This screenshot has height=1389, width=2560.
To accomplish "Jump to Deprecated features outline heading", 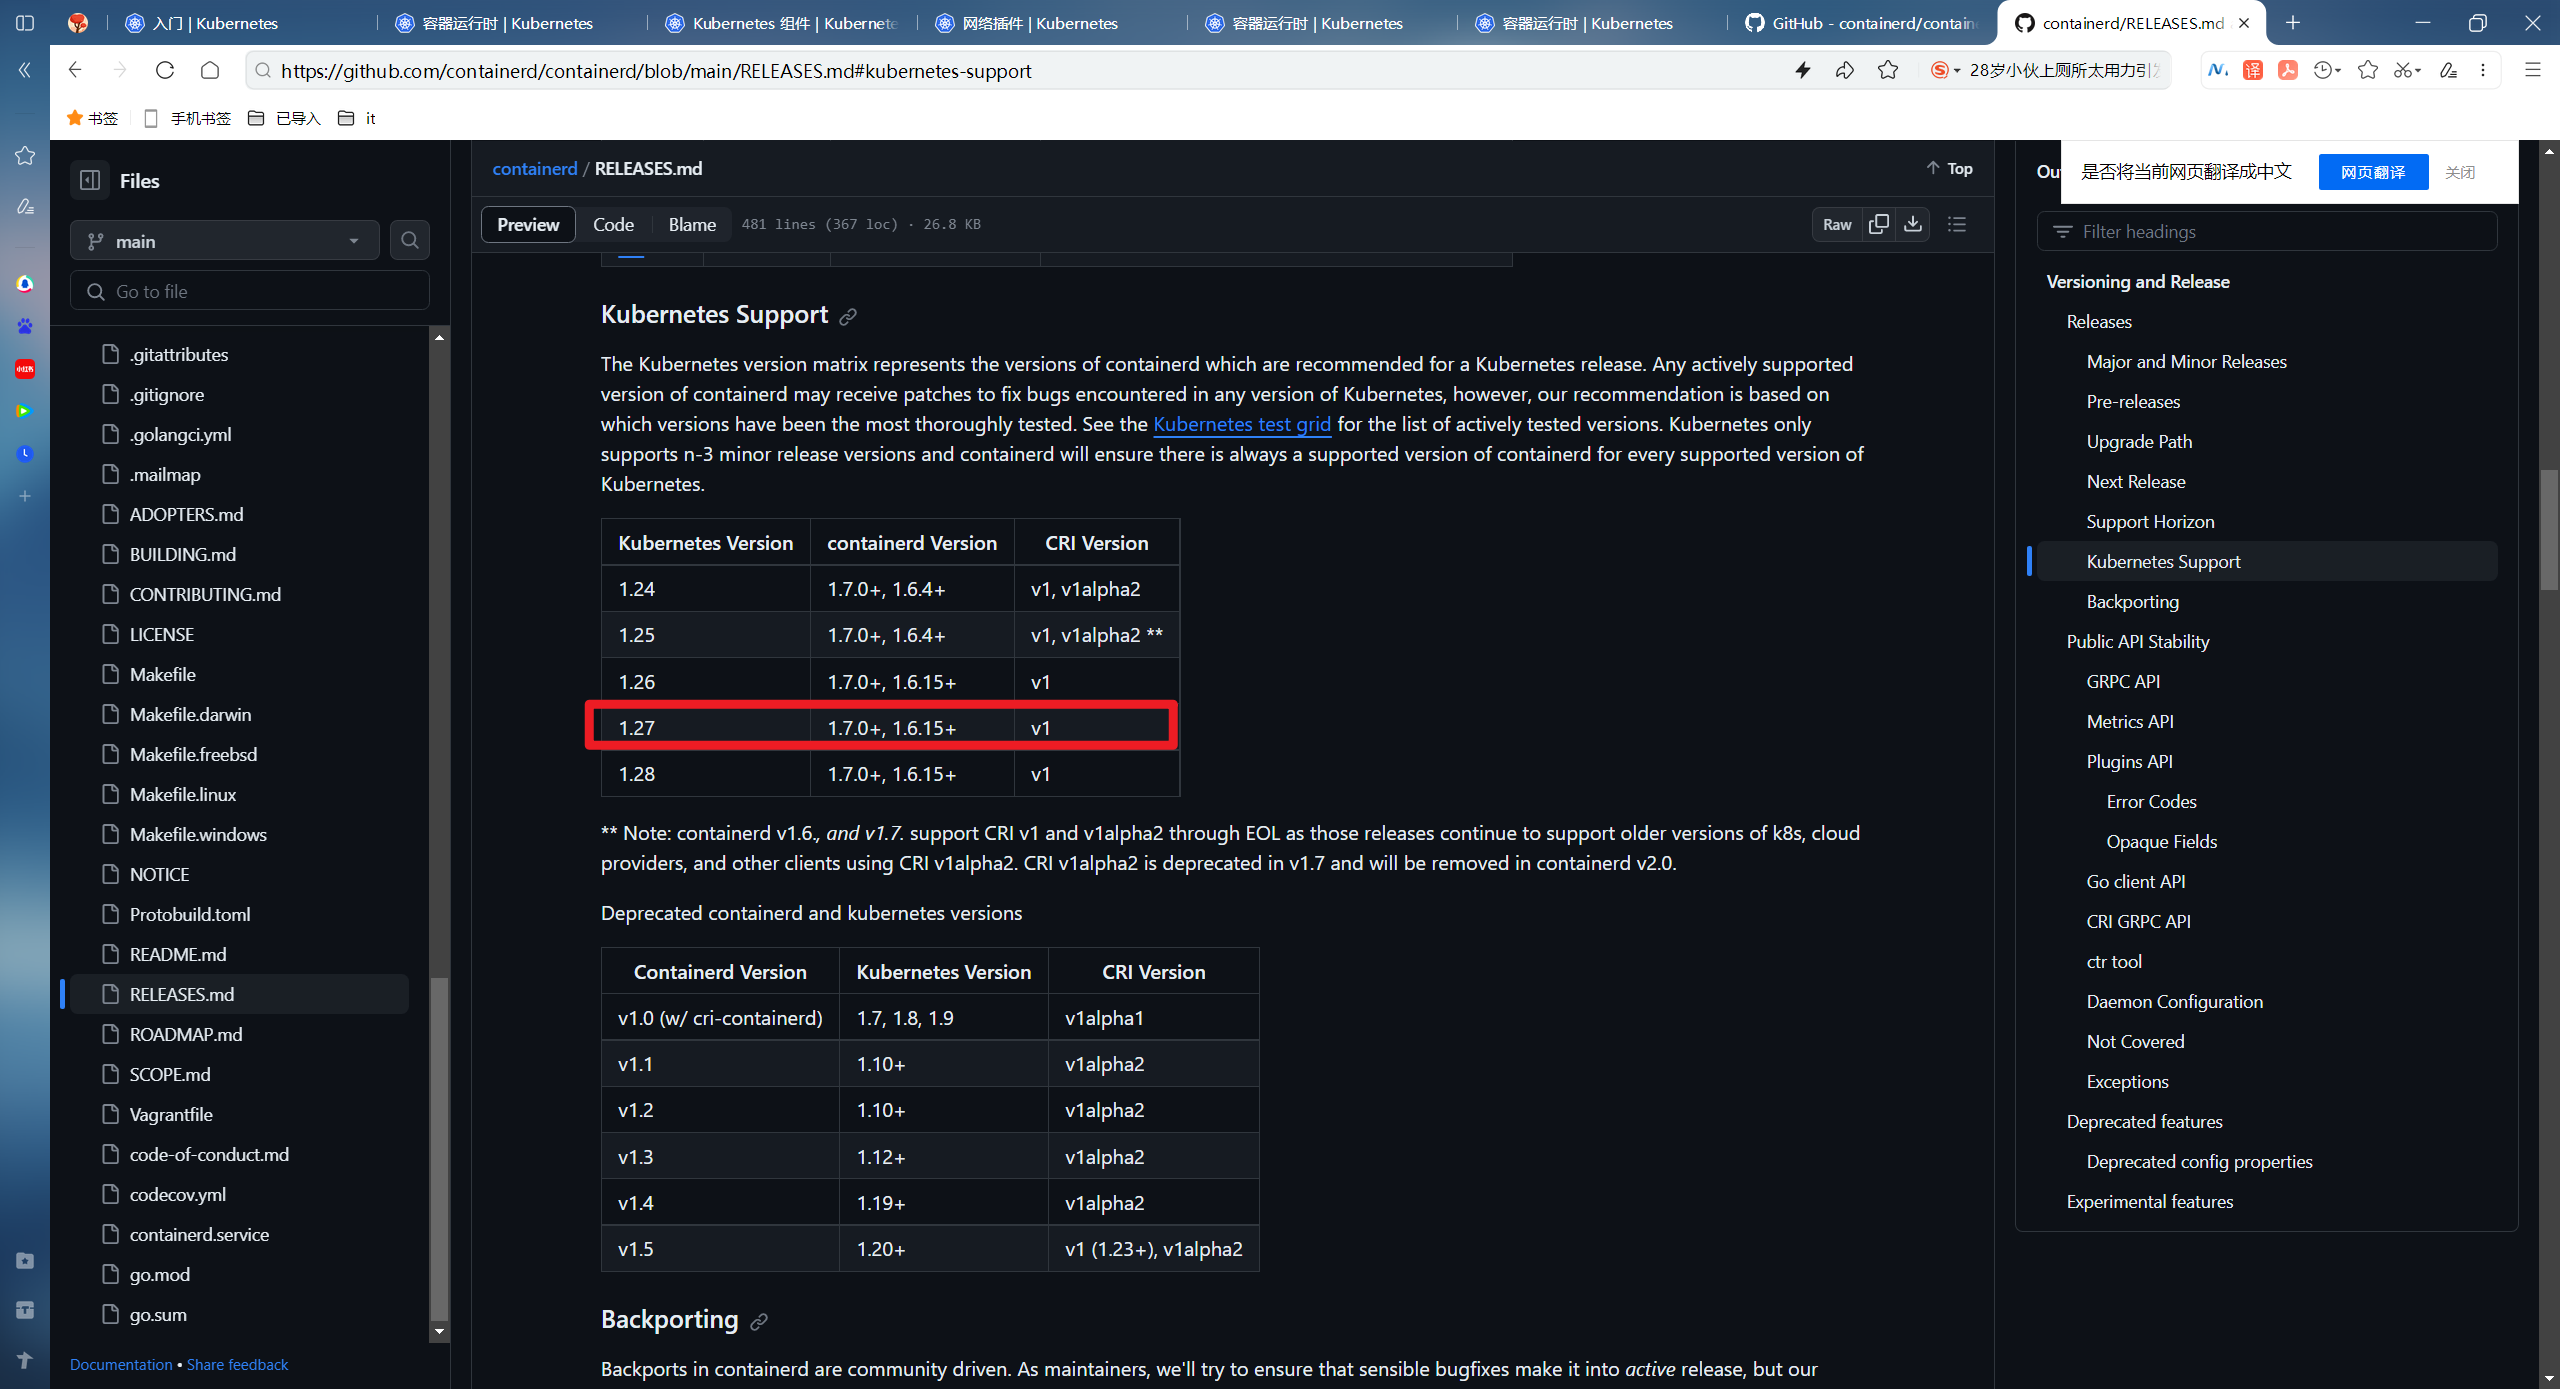I will (x=2144, y=1121).
